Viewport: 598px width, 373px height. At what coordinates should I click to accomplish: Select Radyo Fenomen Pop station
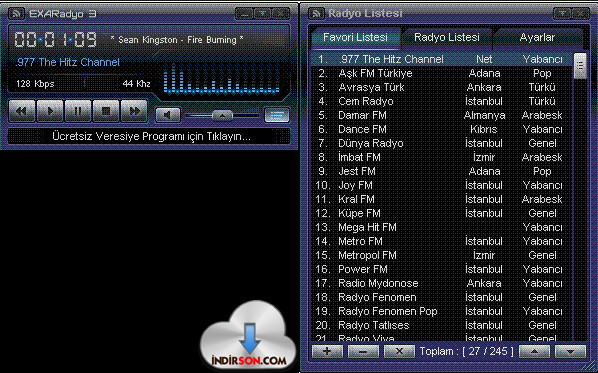pyautogui.click(x=441, y=311)
